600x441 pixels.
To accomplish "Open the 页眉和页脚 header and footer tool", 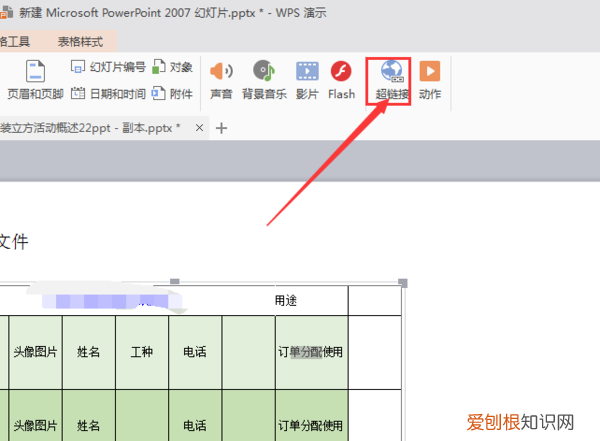I will pos(35,80).
